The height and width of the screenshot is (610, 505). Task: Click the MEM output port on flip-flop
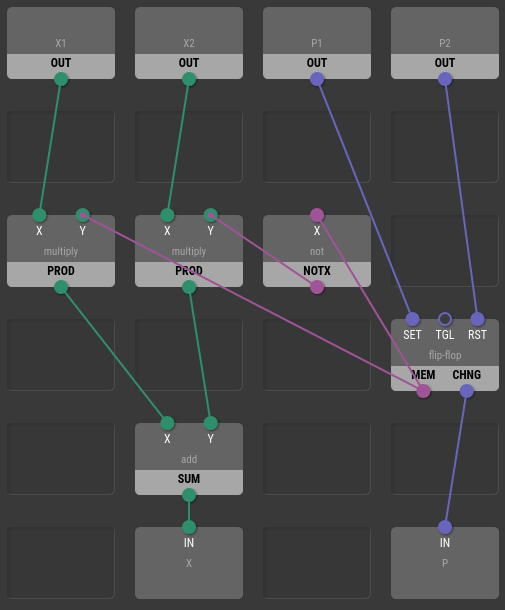tap(423, 391)
